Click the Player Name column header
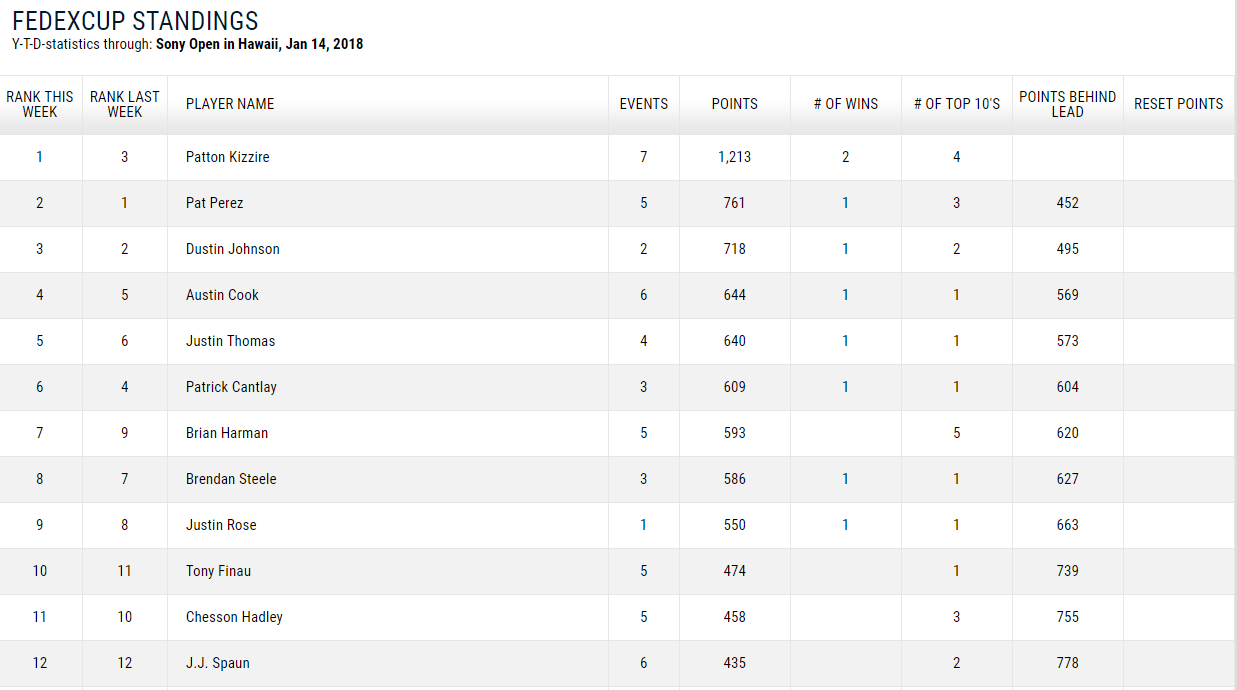 [230, 104]
